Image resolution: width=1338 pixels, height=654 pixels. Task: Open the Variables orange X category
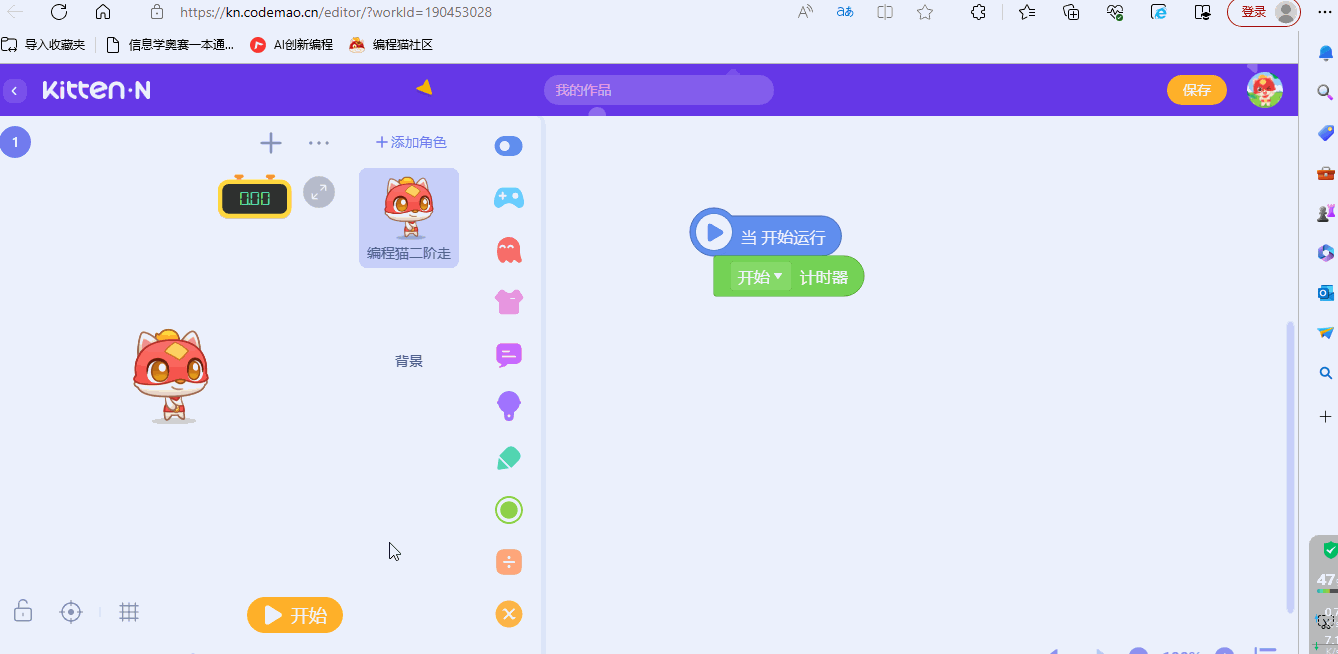click(x=509, y=614)
